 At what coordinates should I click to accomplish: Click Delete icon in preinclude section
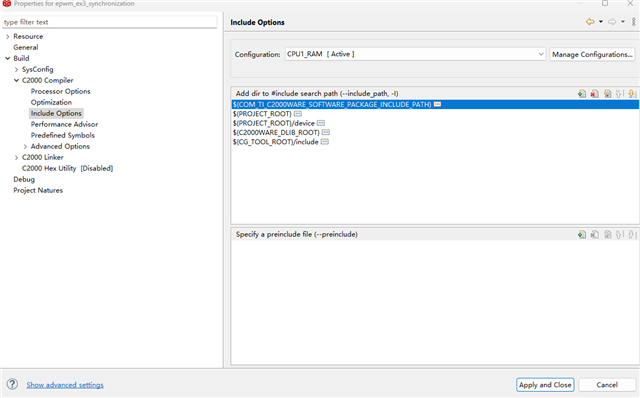click(595, 234)
